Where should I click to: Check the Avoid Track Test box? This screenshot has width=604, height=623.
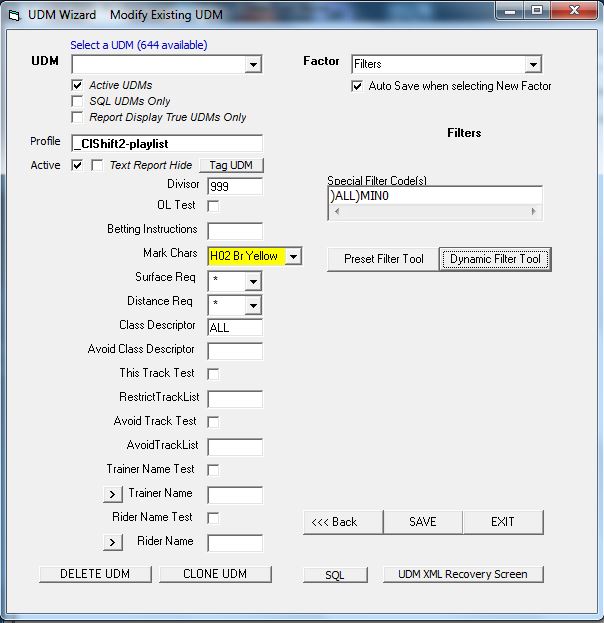pyautogui.click(x=213, y=422)
